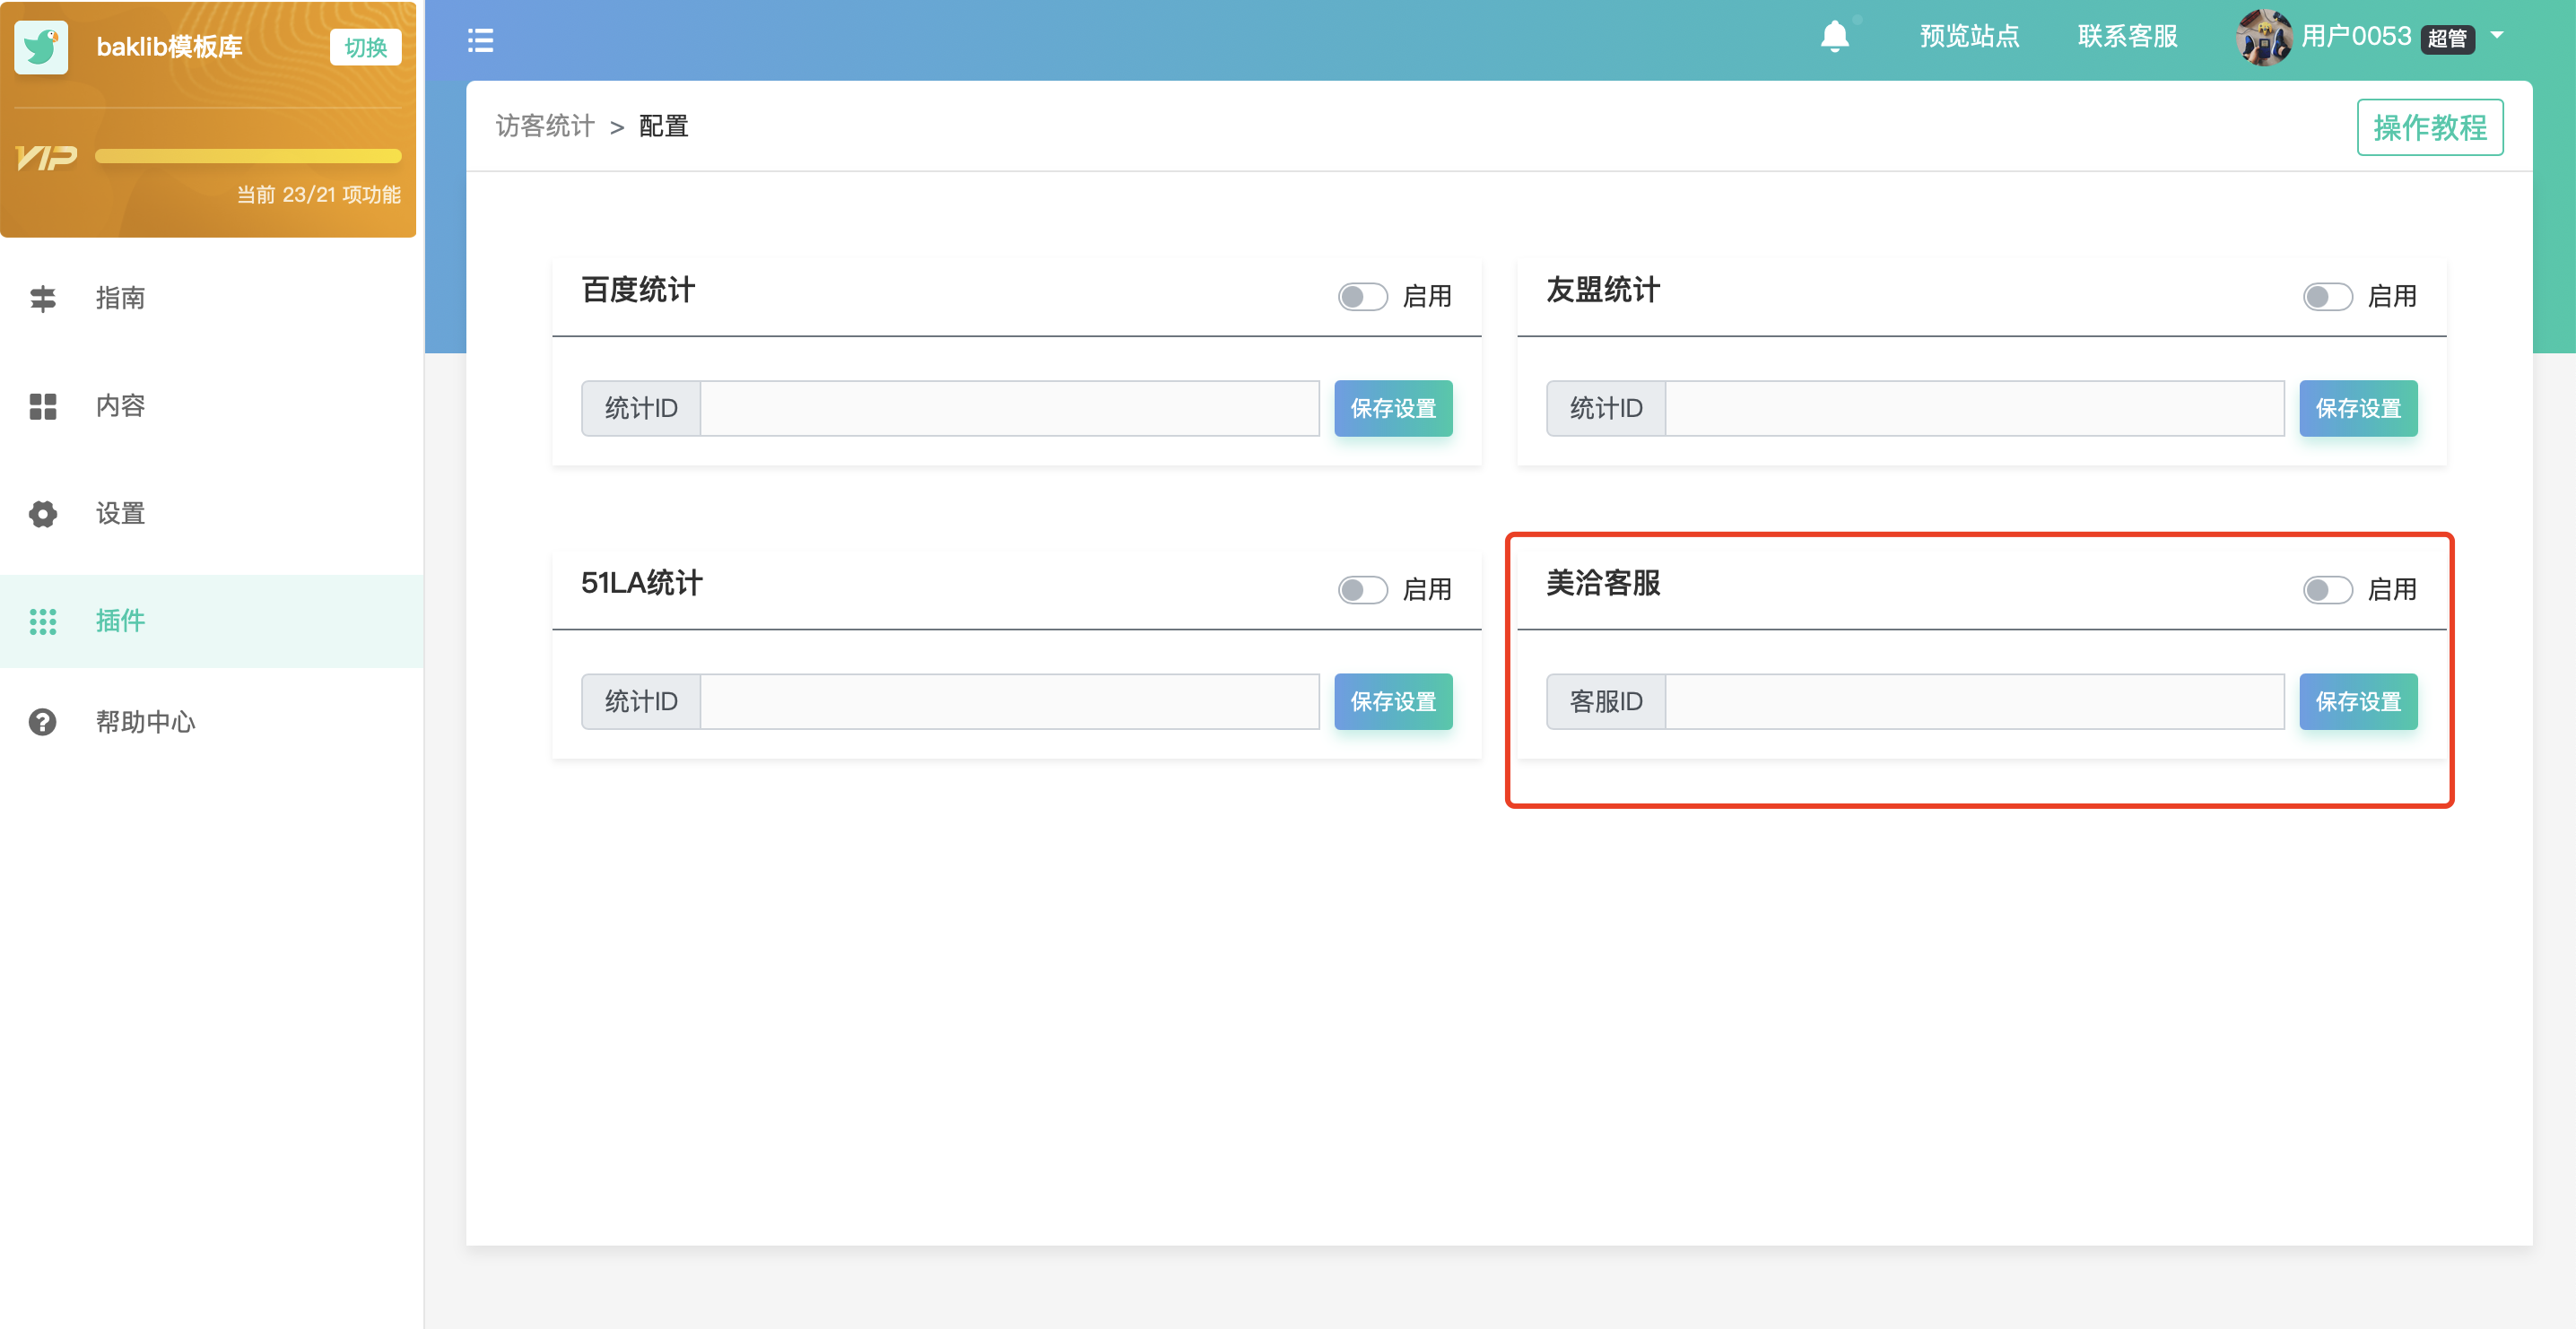Open the 设置 menu item

pyautogui.click(x=212, y=514)
